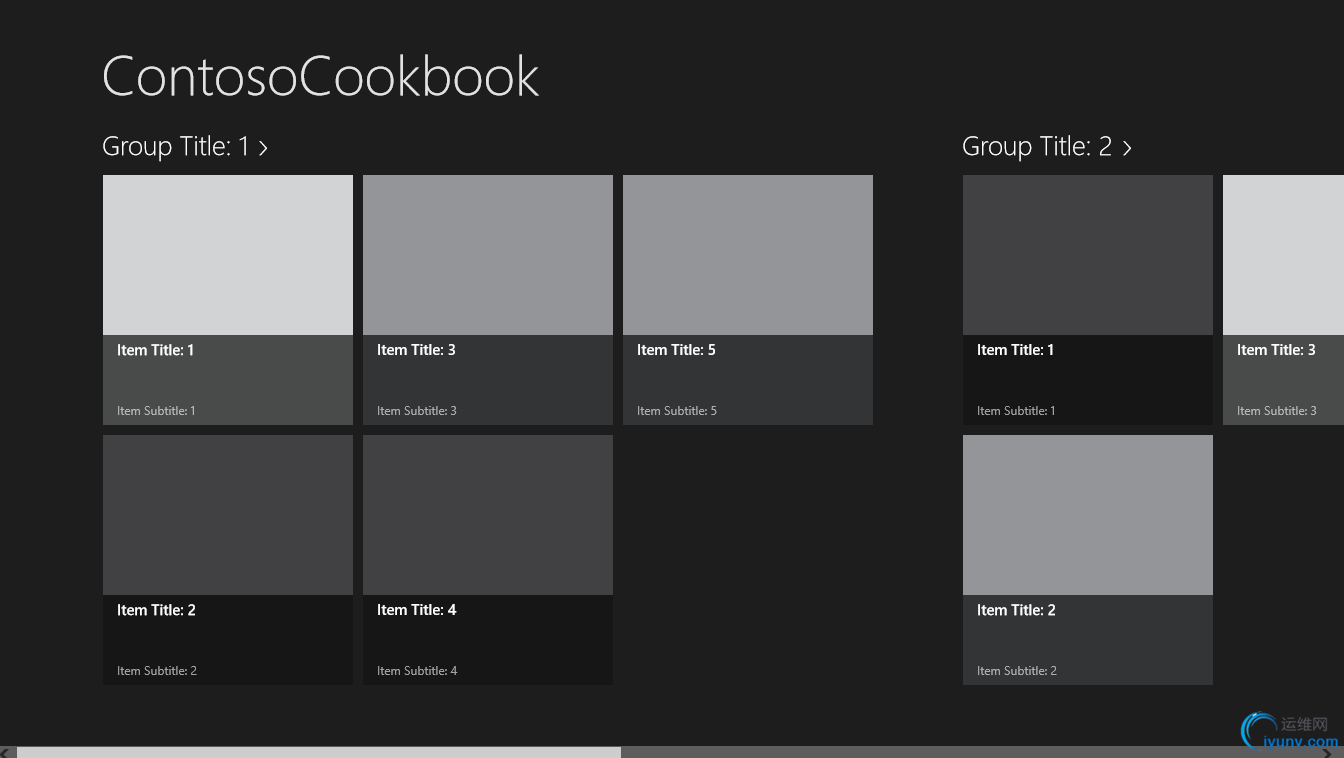Image resolution: width=1344 pixels, height=758 pixels.
Task: Open first group's Item 3 tile image
Action: point(488,255)
